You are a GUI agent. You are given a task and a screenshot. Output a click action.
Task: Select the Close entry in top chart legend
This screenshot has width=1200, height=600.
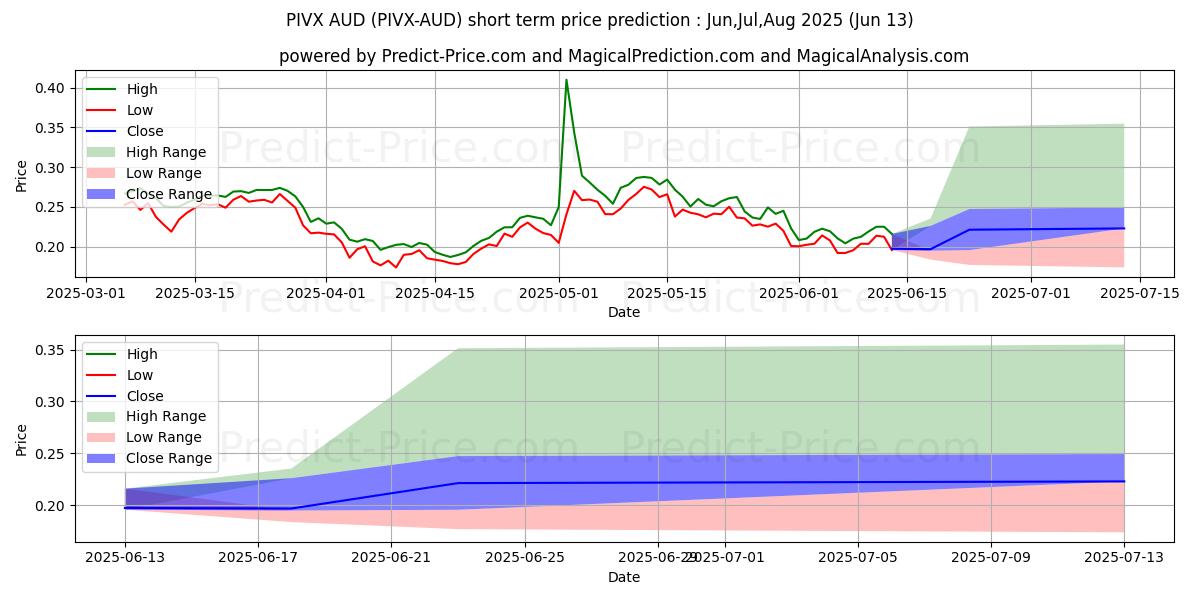pyautogui.click(x=145, y=131)
